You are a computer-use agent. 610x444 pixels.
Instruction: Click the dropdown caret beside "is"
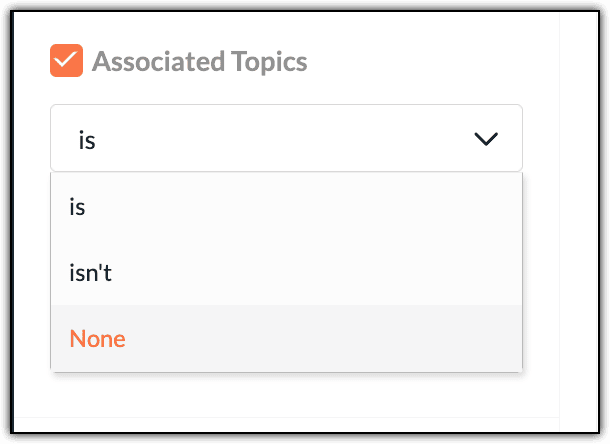(x=486, y=139)
